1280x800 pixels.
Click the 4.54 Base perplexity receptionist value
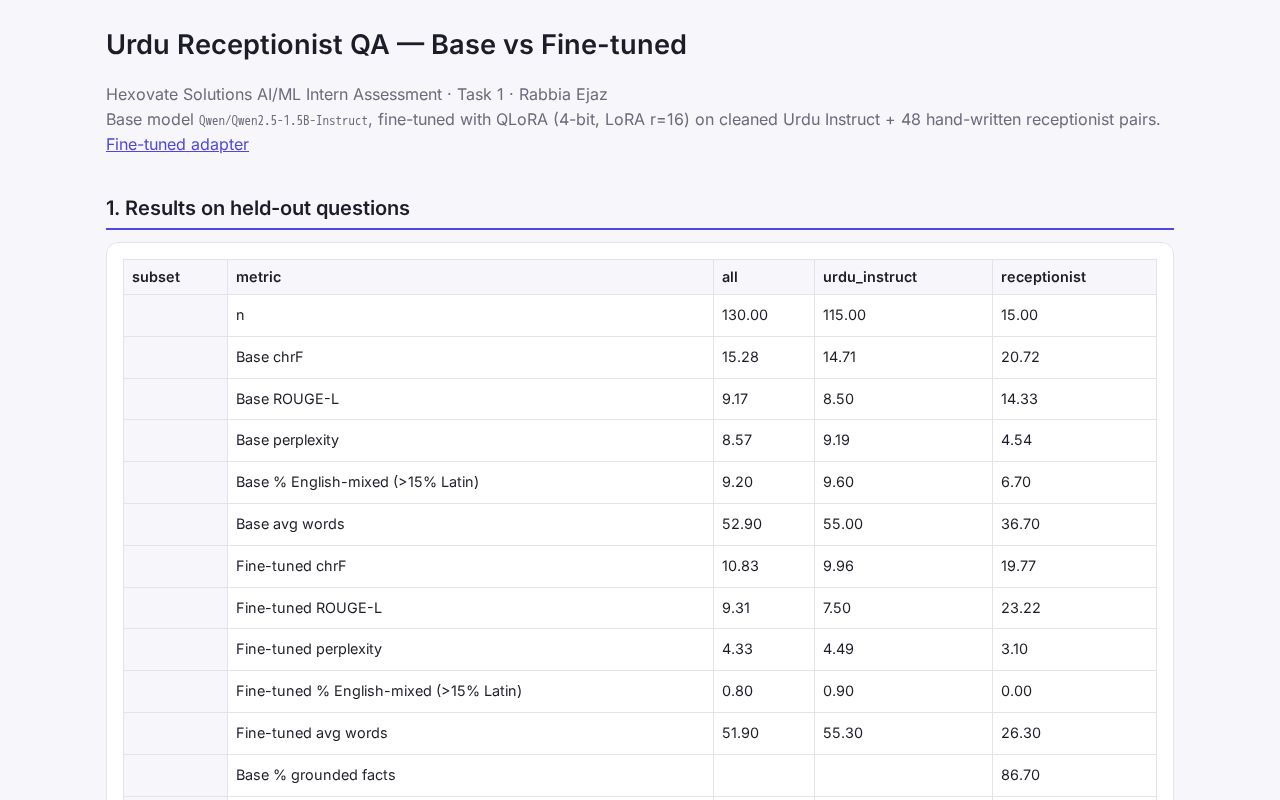(1016, 440)
